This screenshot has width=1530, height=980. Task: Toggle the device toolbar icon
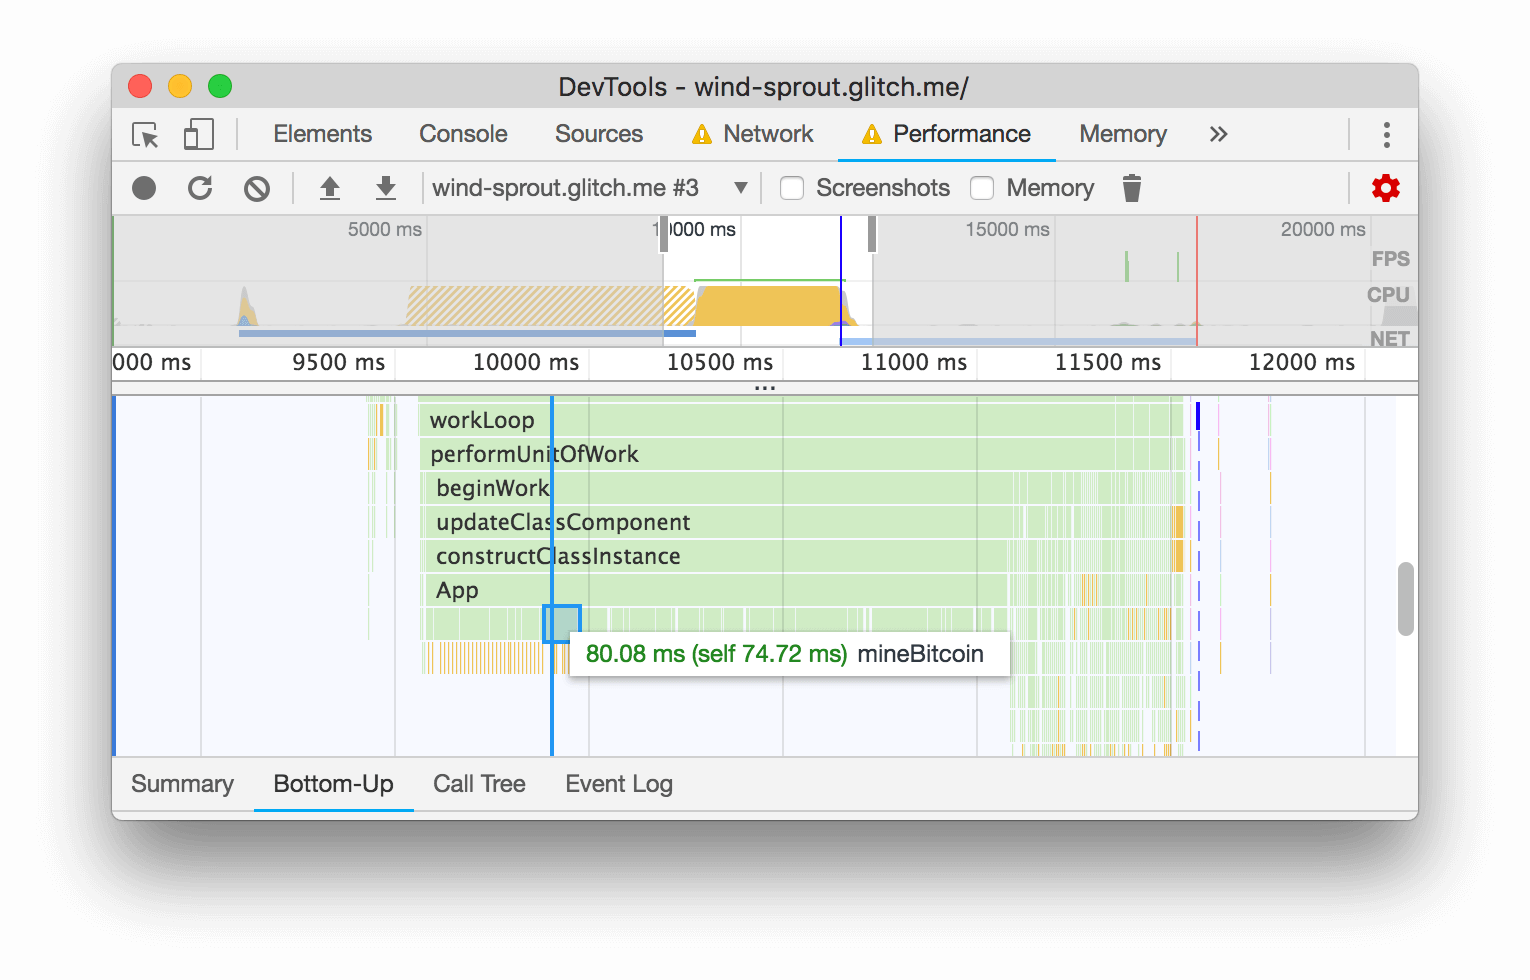(x=198, y=134)
